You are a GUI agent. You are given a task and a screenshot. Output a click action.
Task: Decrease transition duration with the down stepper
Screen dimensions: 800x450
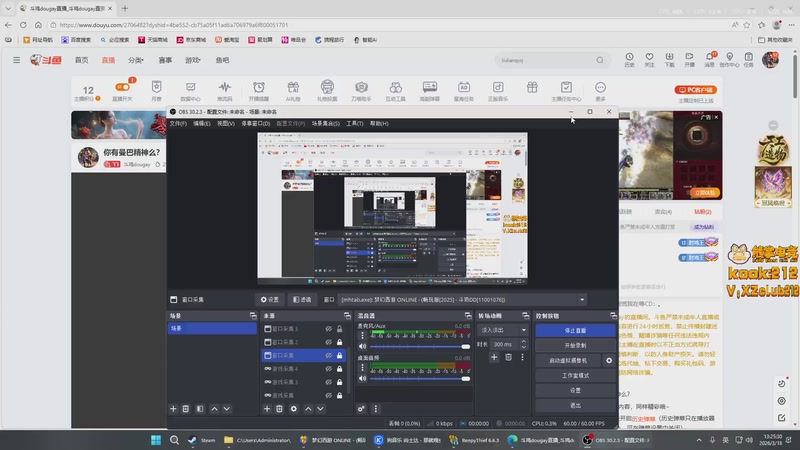tap(523, 347)
